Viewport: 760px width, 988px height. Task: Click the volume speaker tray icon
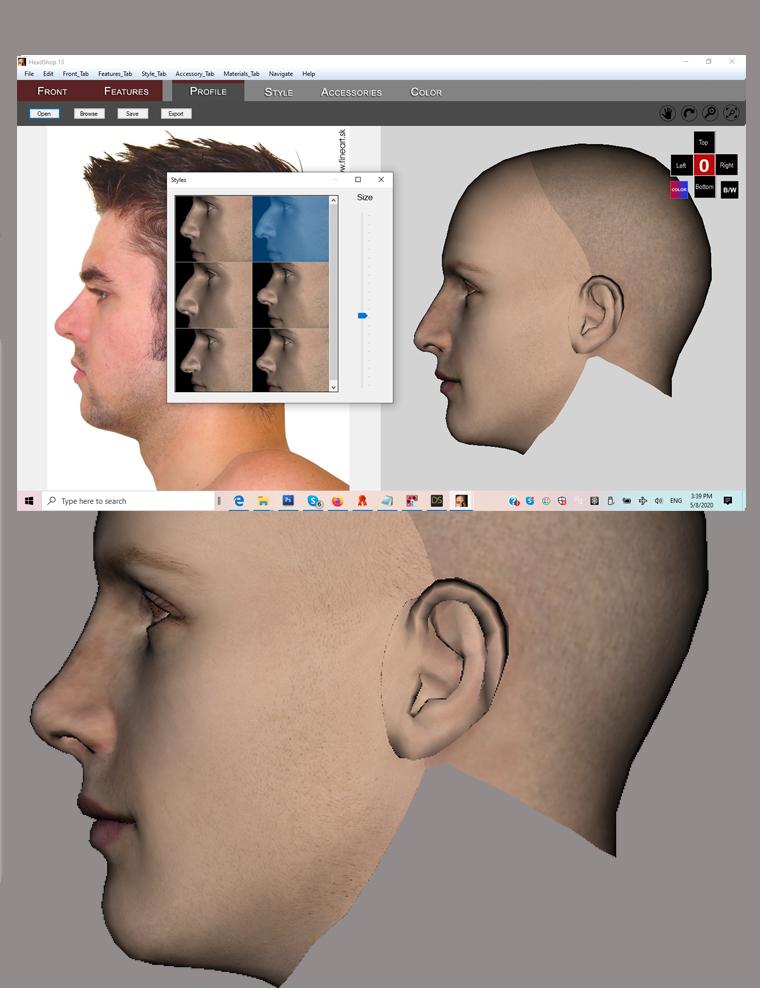click(659, 501)
